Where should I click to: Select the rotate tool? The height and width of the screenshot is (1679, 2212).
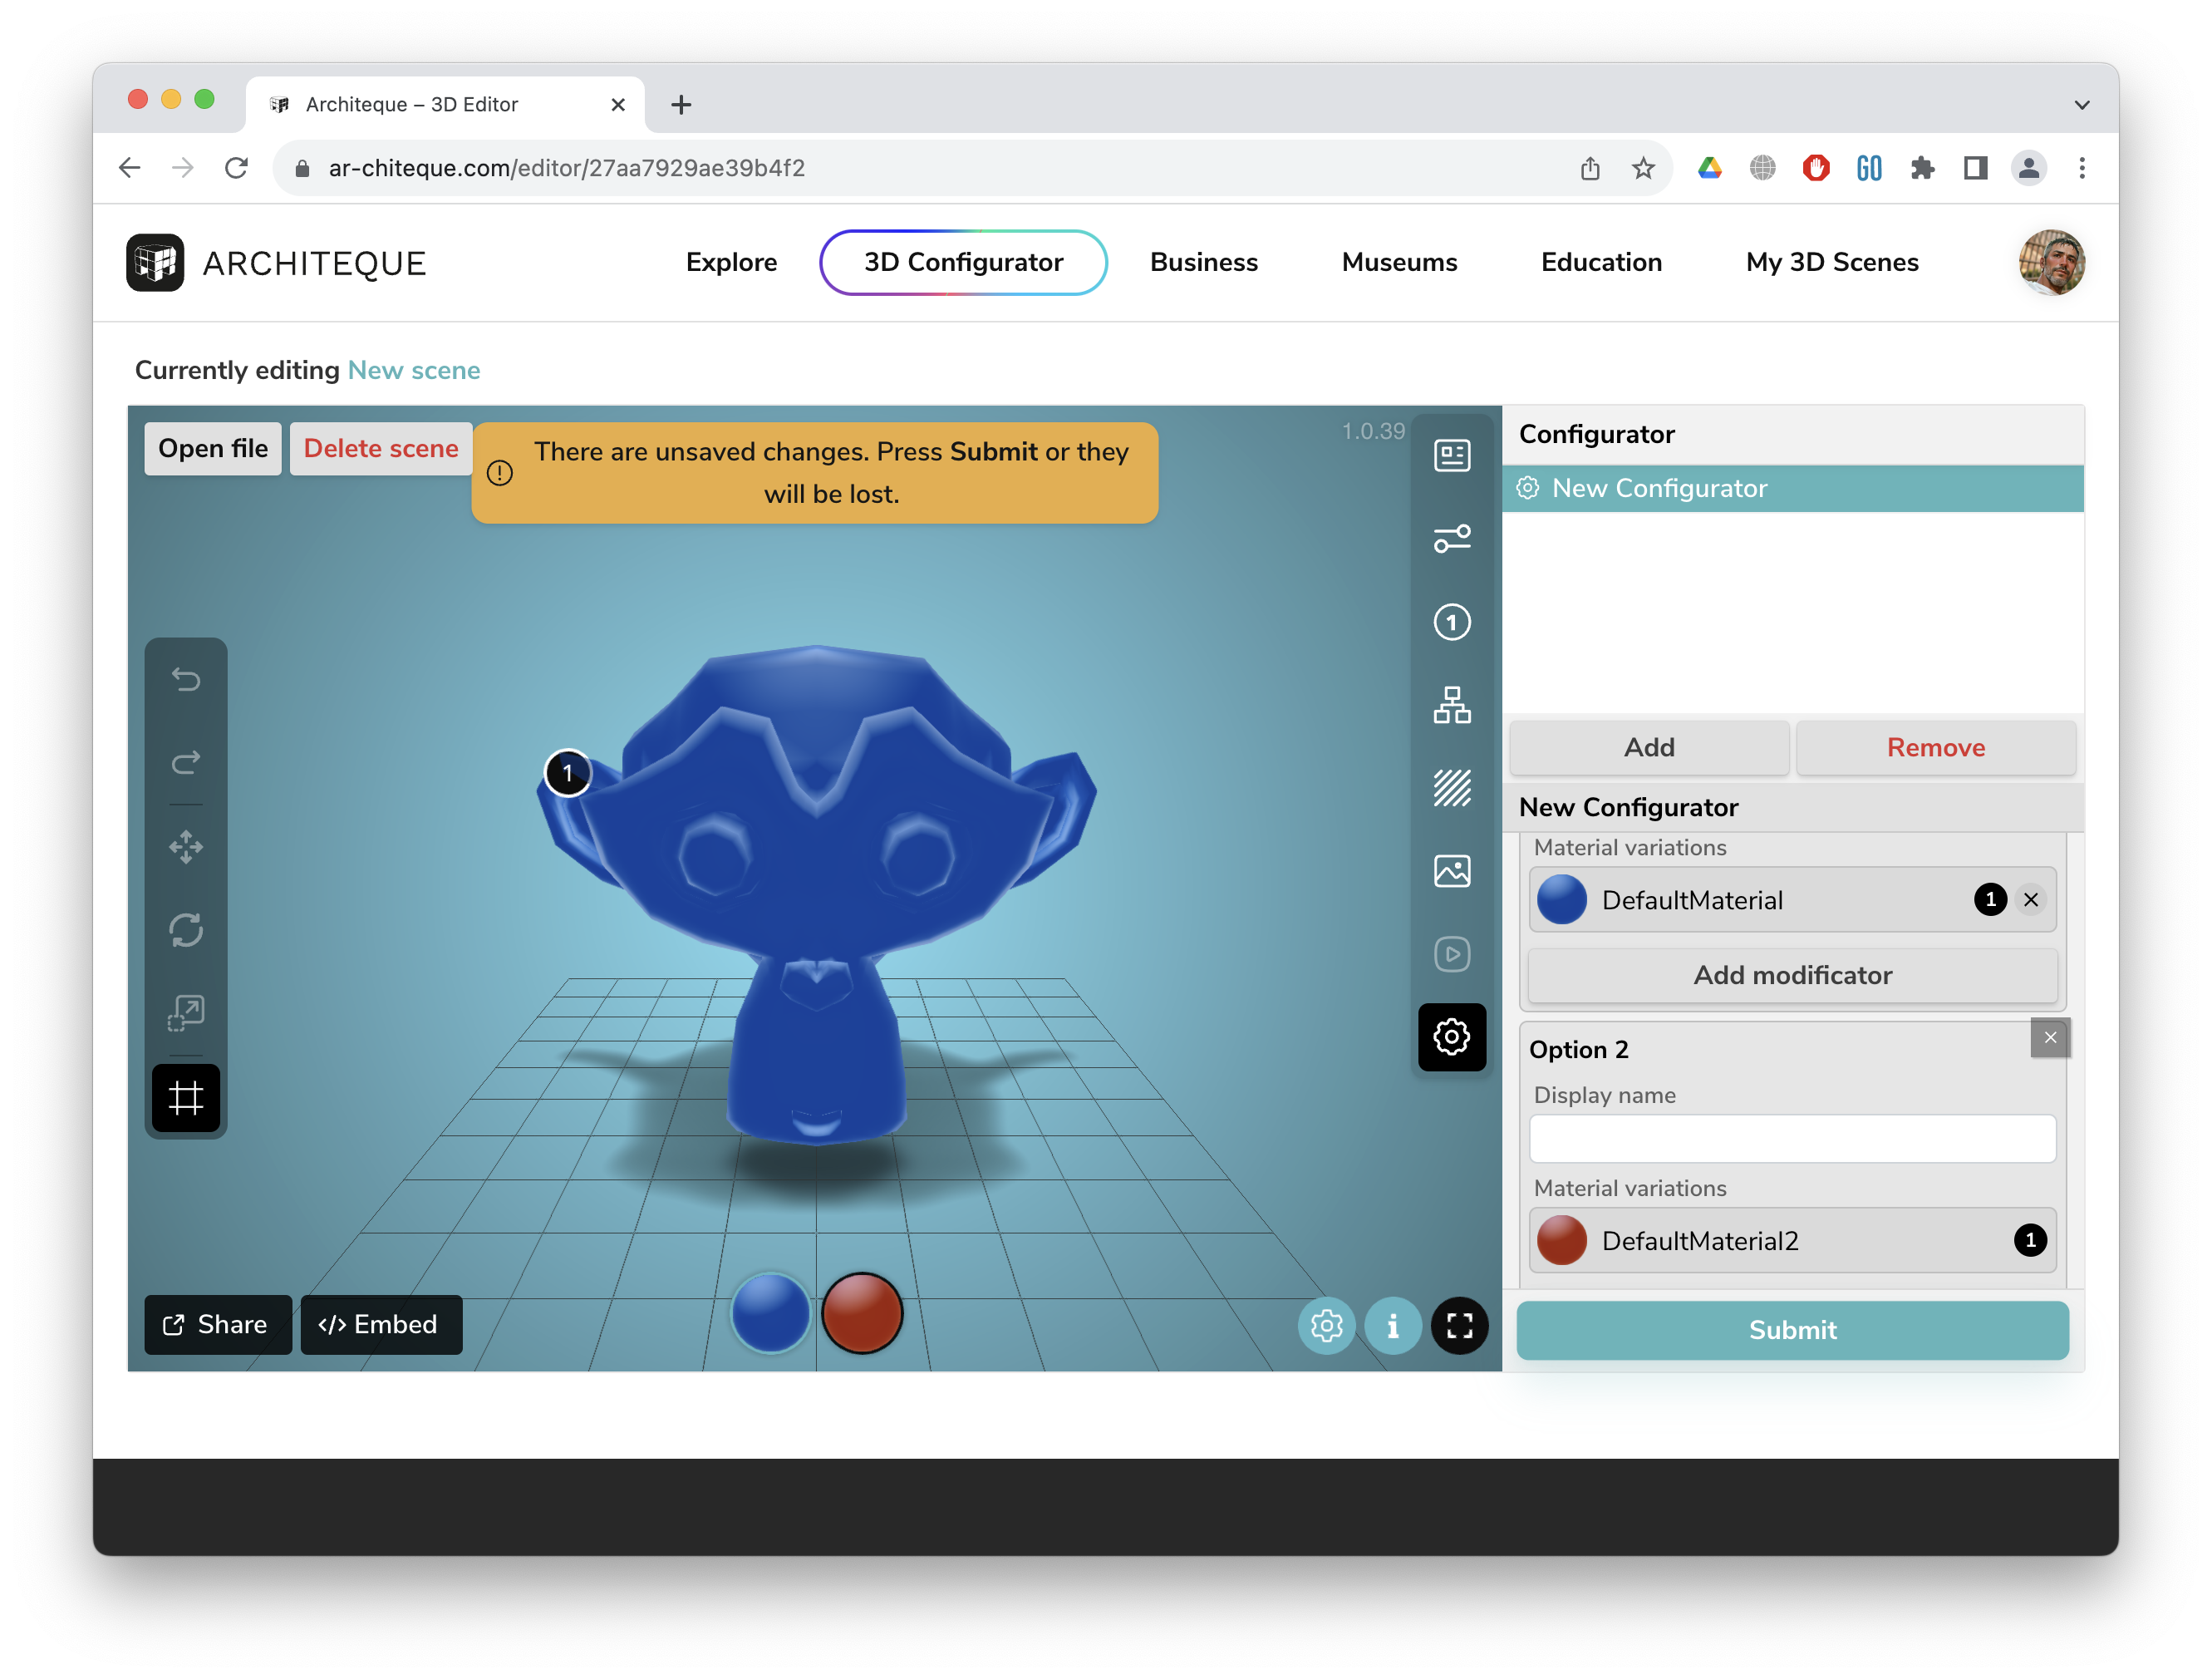tap(186, 930)
